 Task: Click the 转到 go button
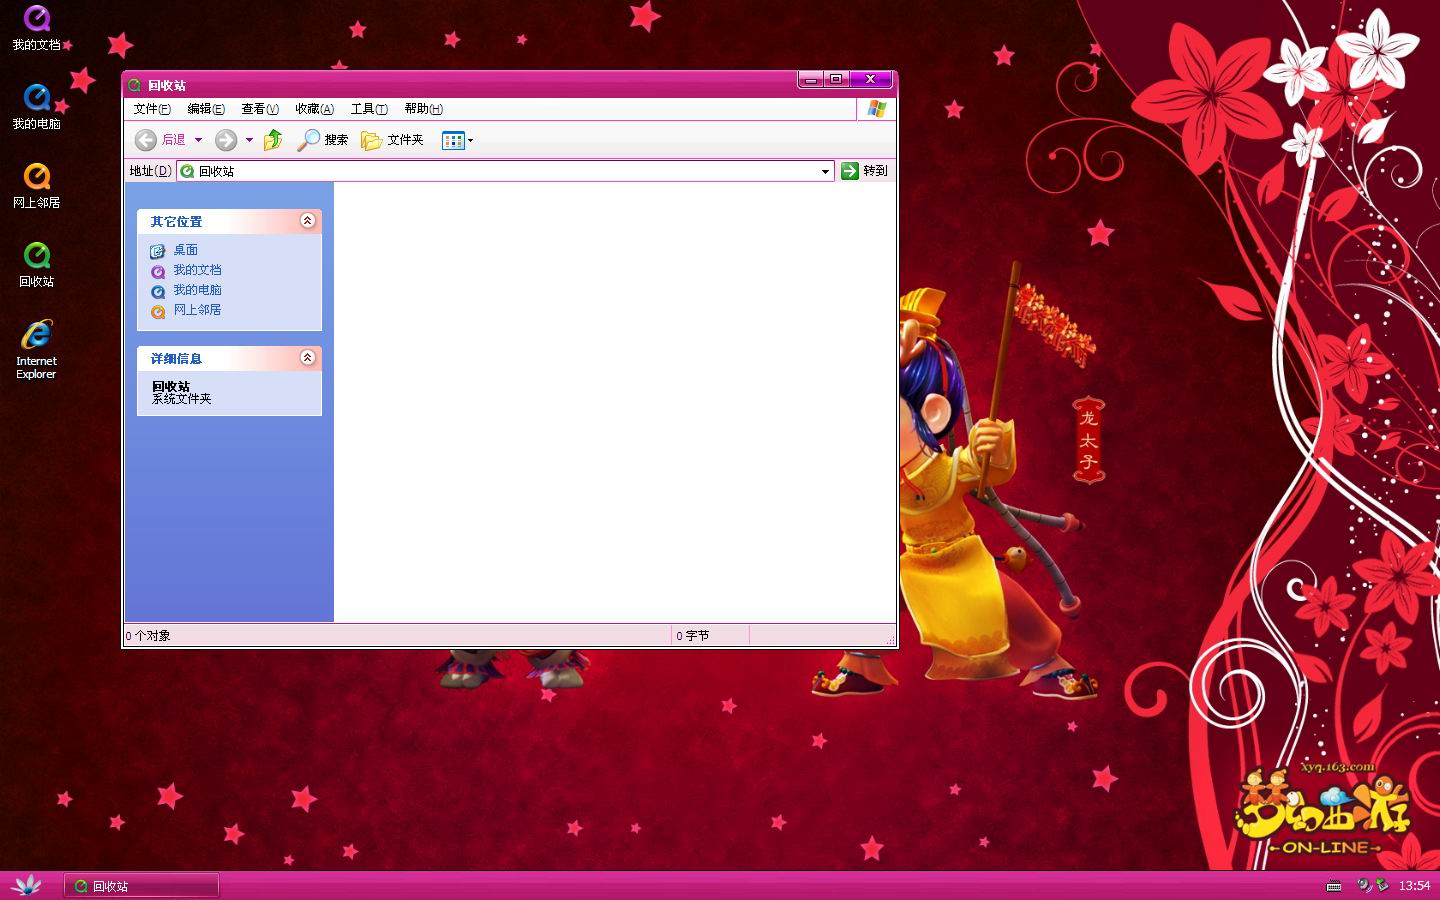(x=865, y=171)
